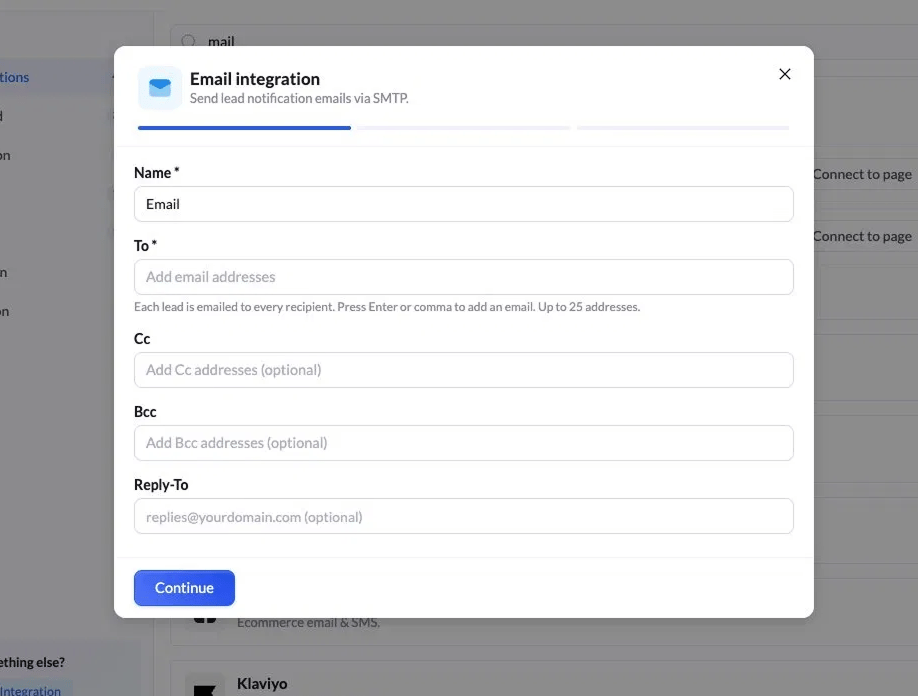Click the blue envelope icon in dialog header
The image size is (918, 696).
(160, 88)
